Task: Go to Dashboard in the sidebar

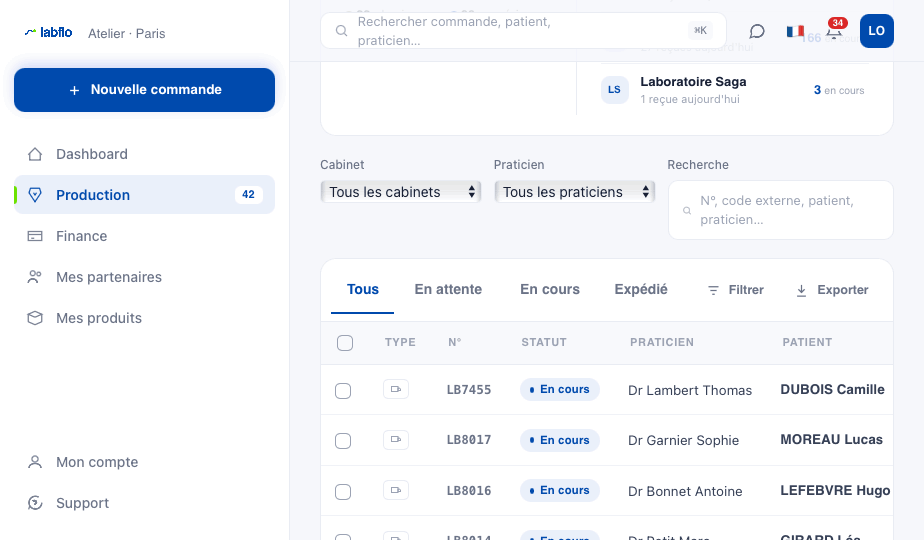Action: pos(144,154)
